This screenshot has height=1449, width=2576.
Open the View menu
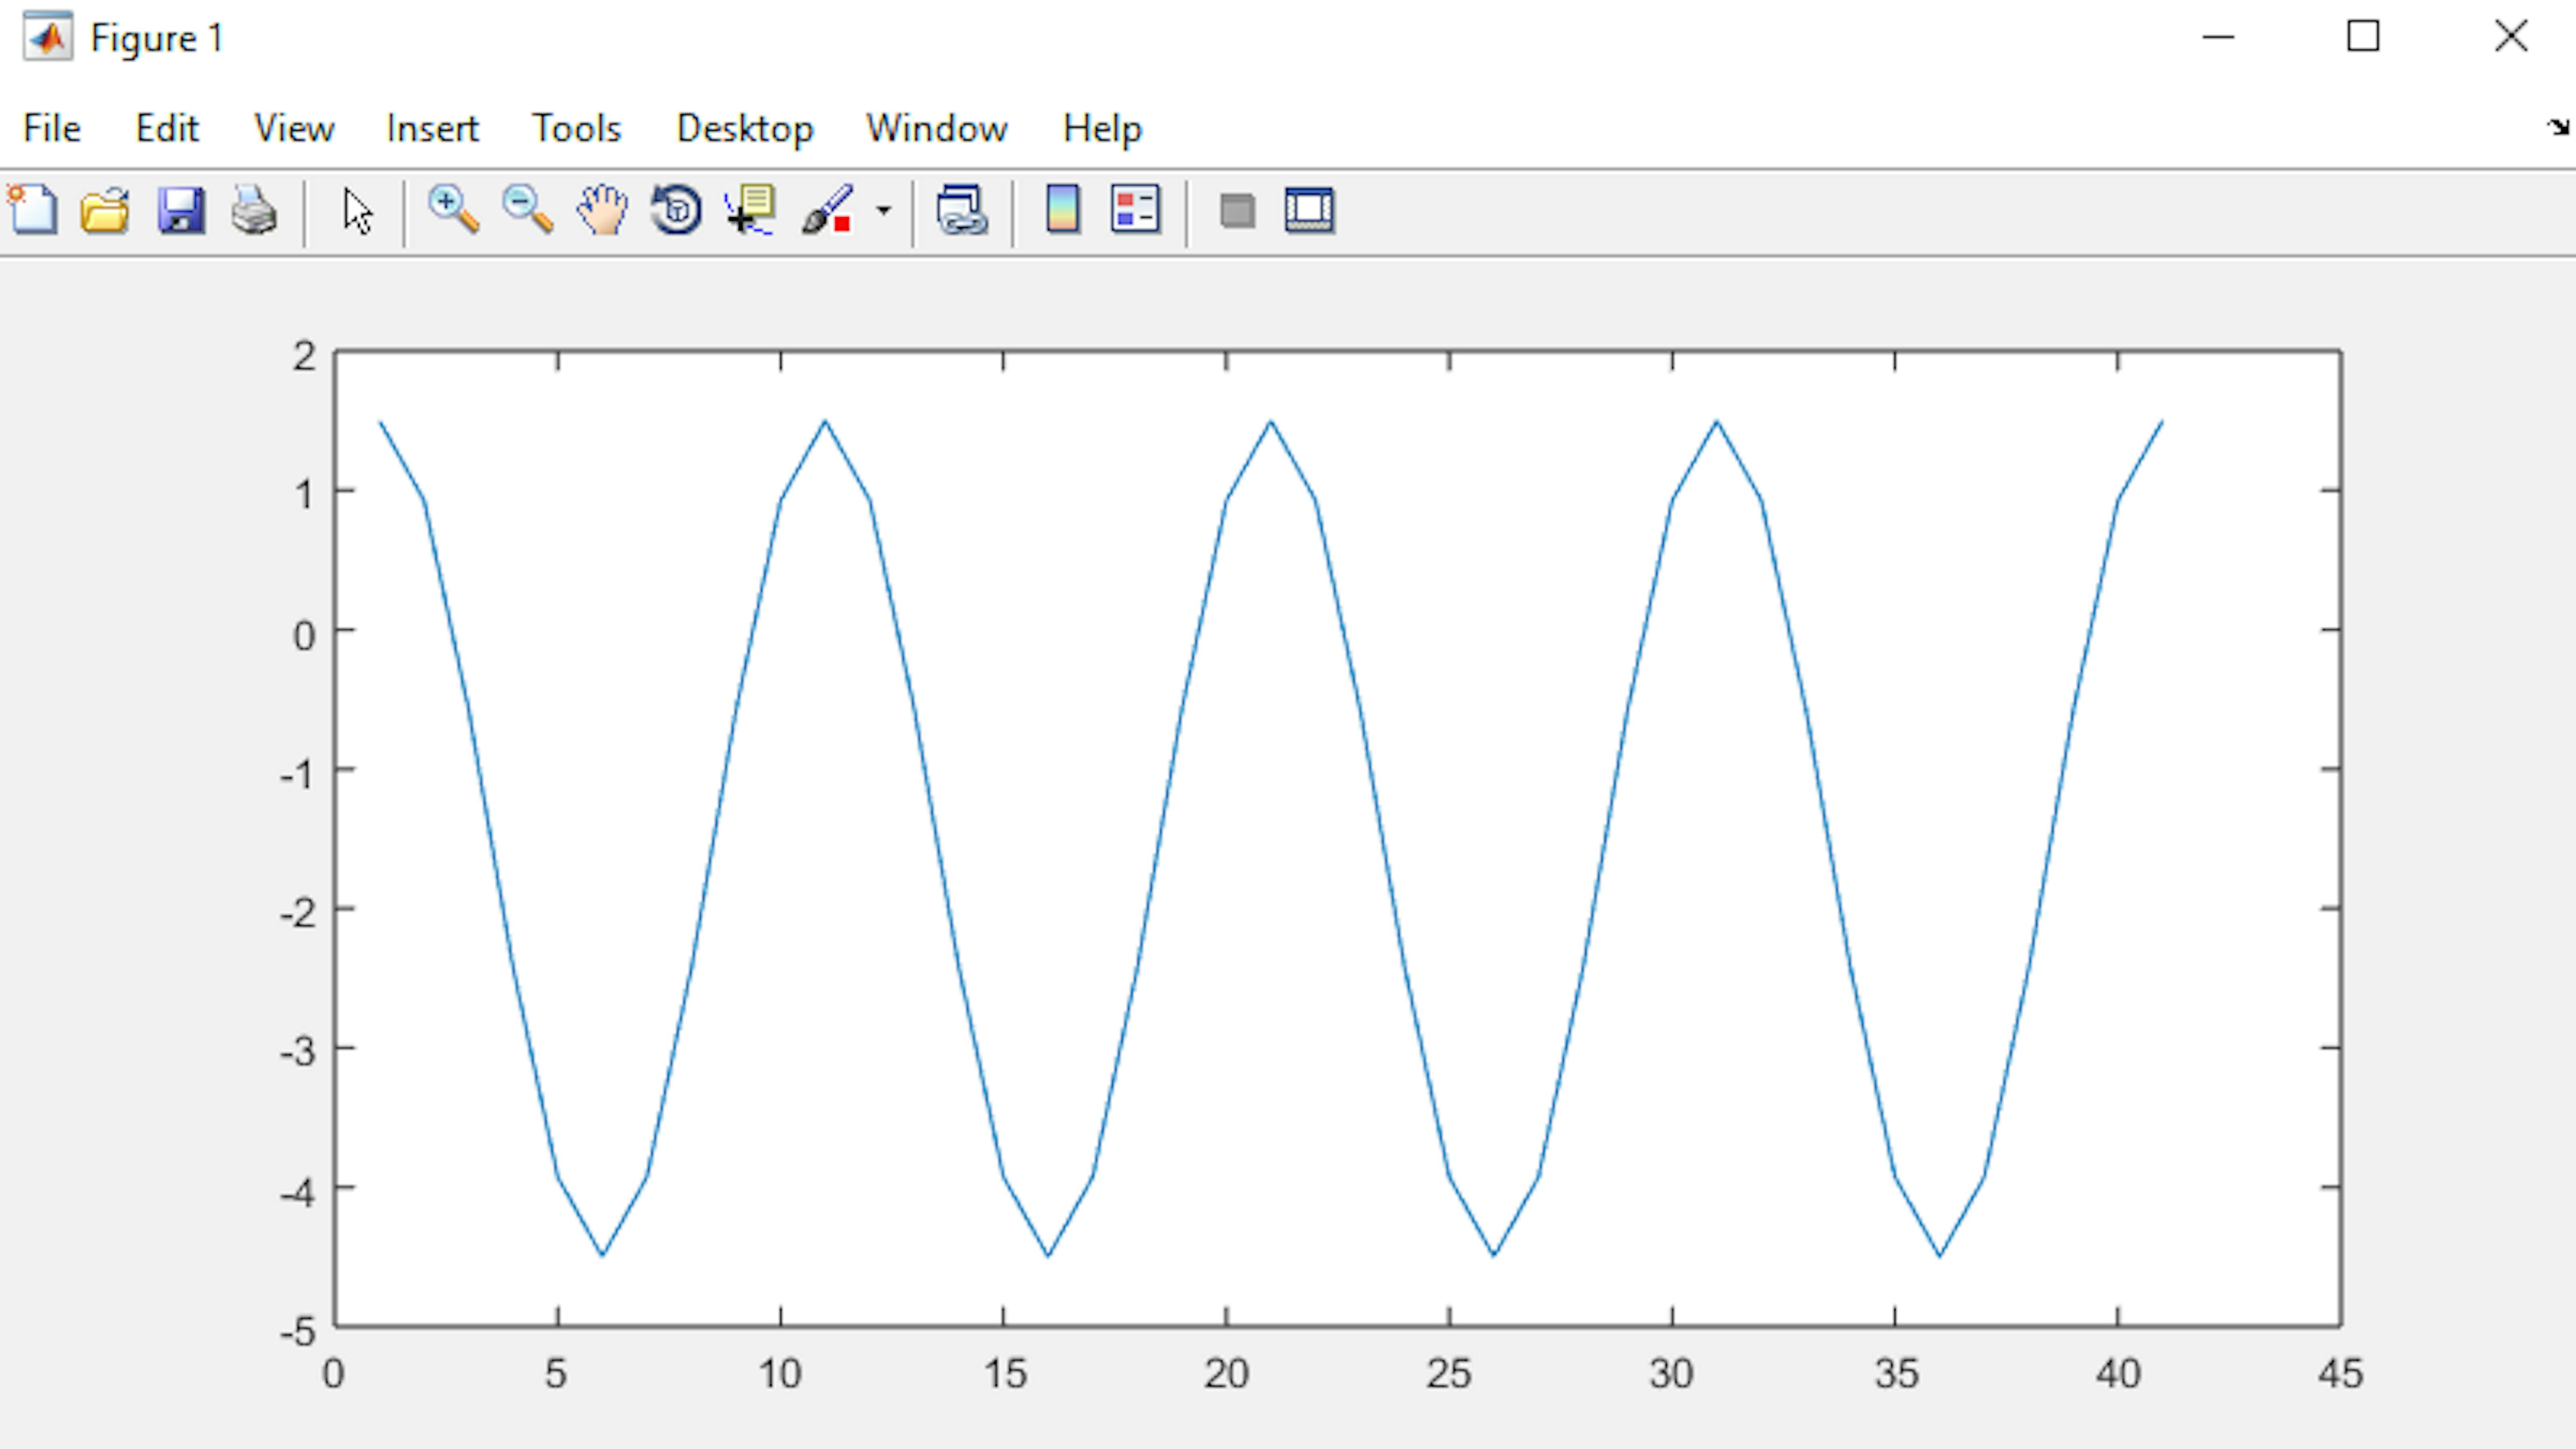[x=294, y=128]
